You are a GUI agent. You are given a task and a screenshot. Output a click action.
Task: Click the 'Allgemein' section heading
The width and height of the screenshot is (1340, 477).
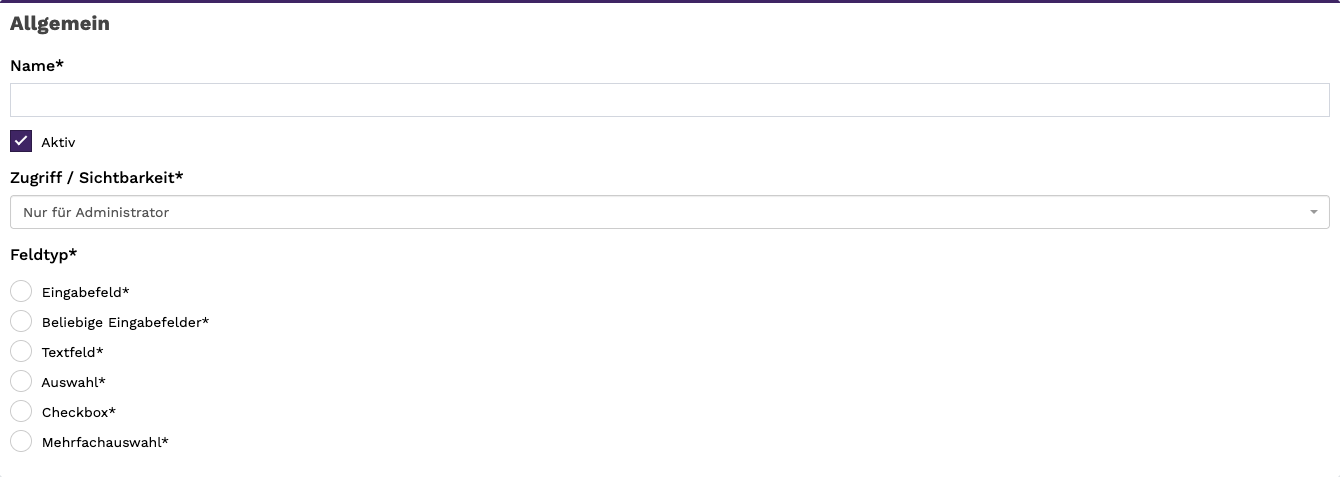[60, 24]
